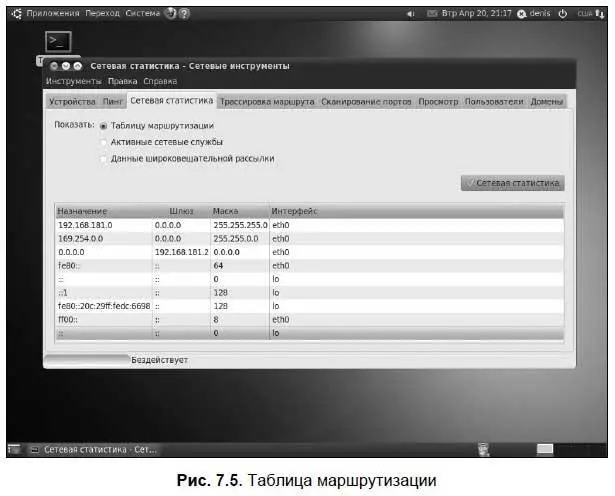
Task: Click the Бездействует status text
Action: (x=159, y=360)
